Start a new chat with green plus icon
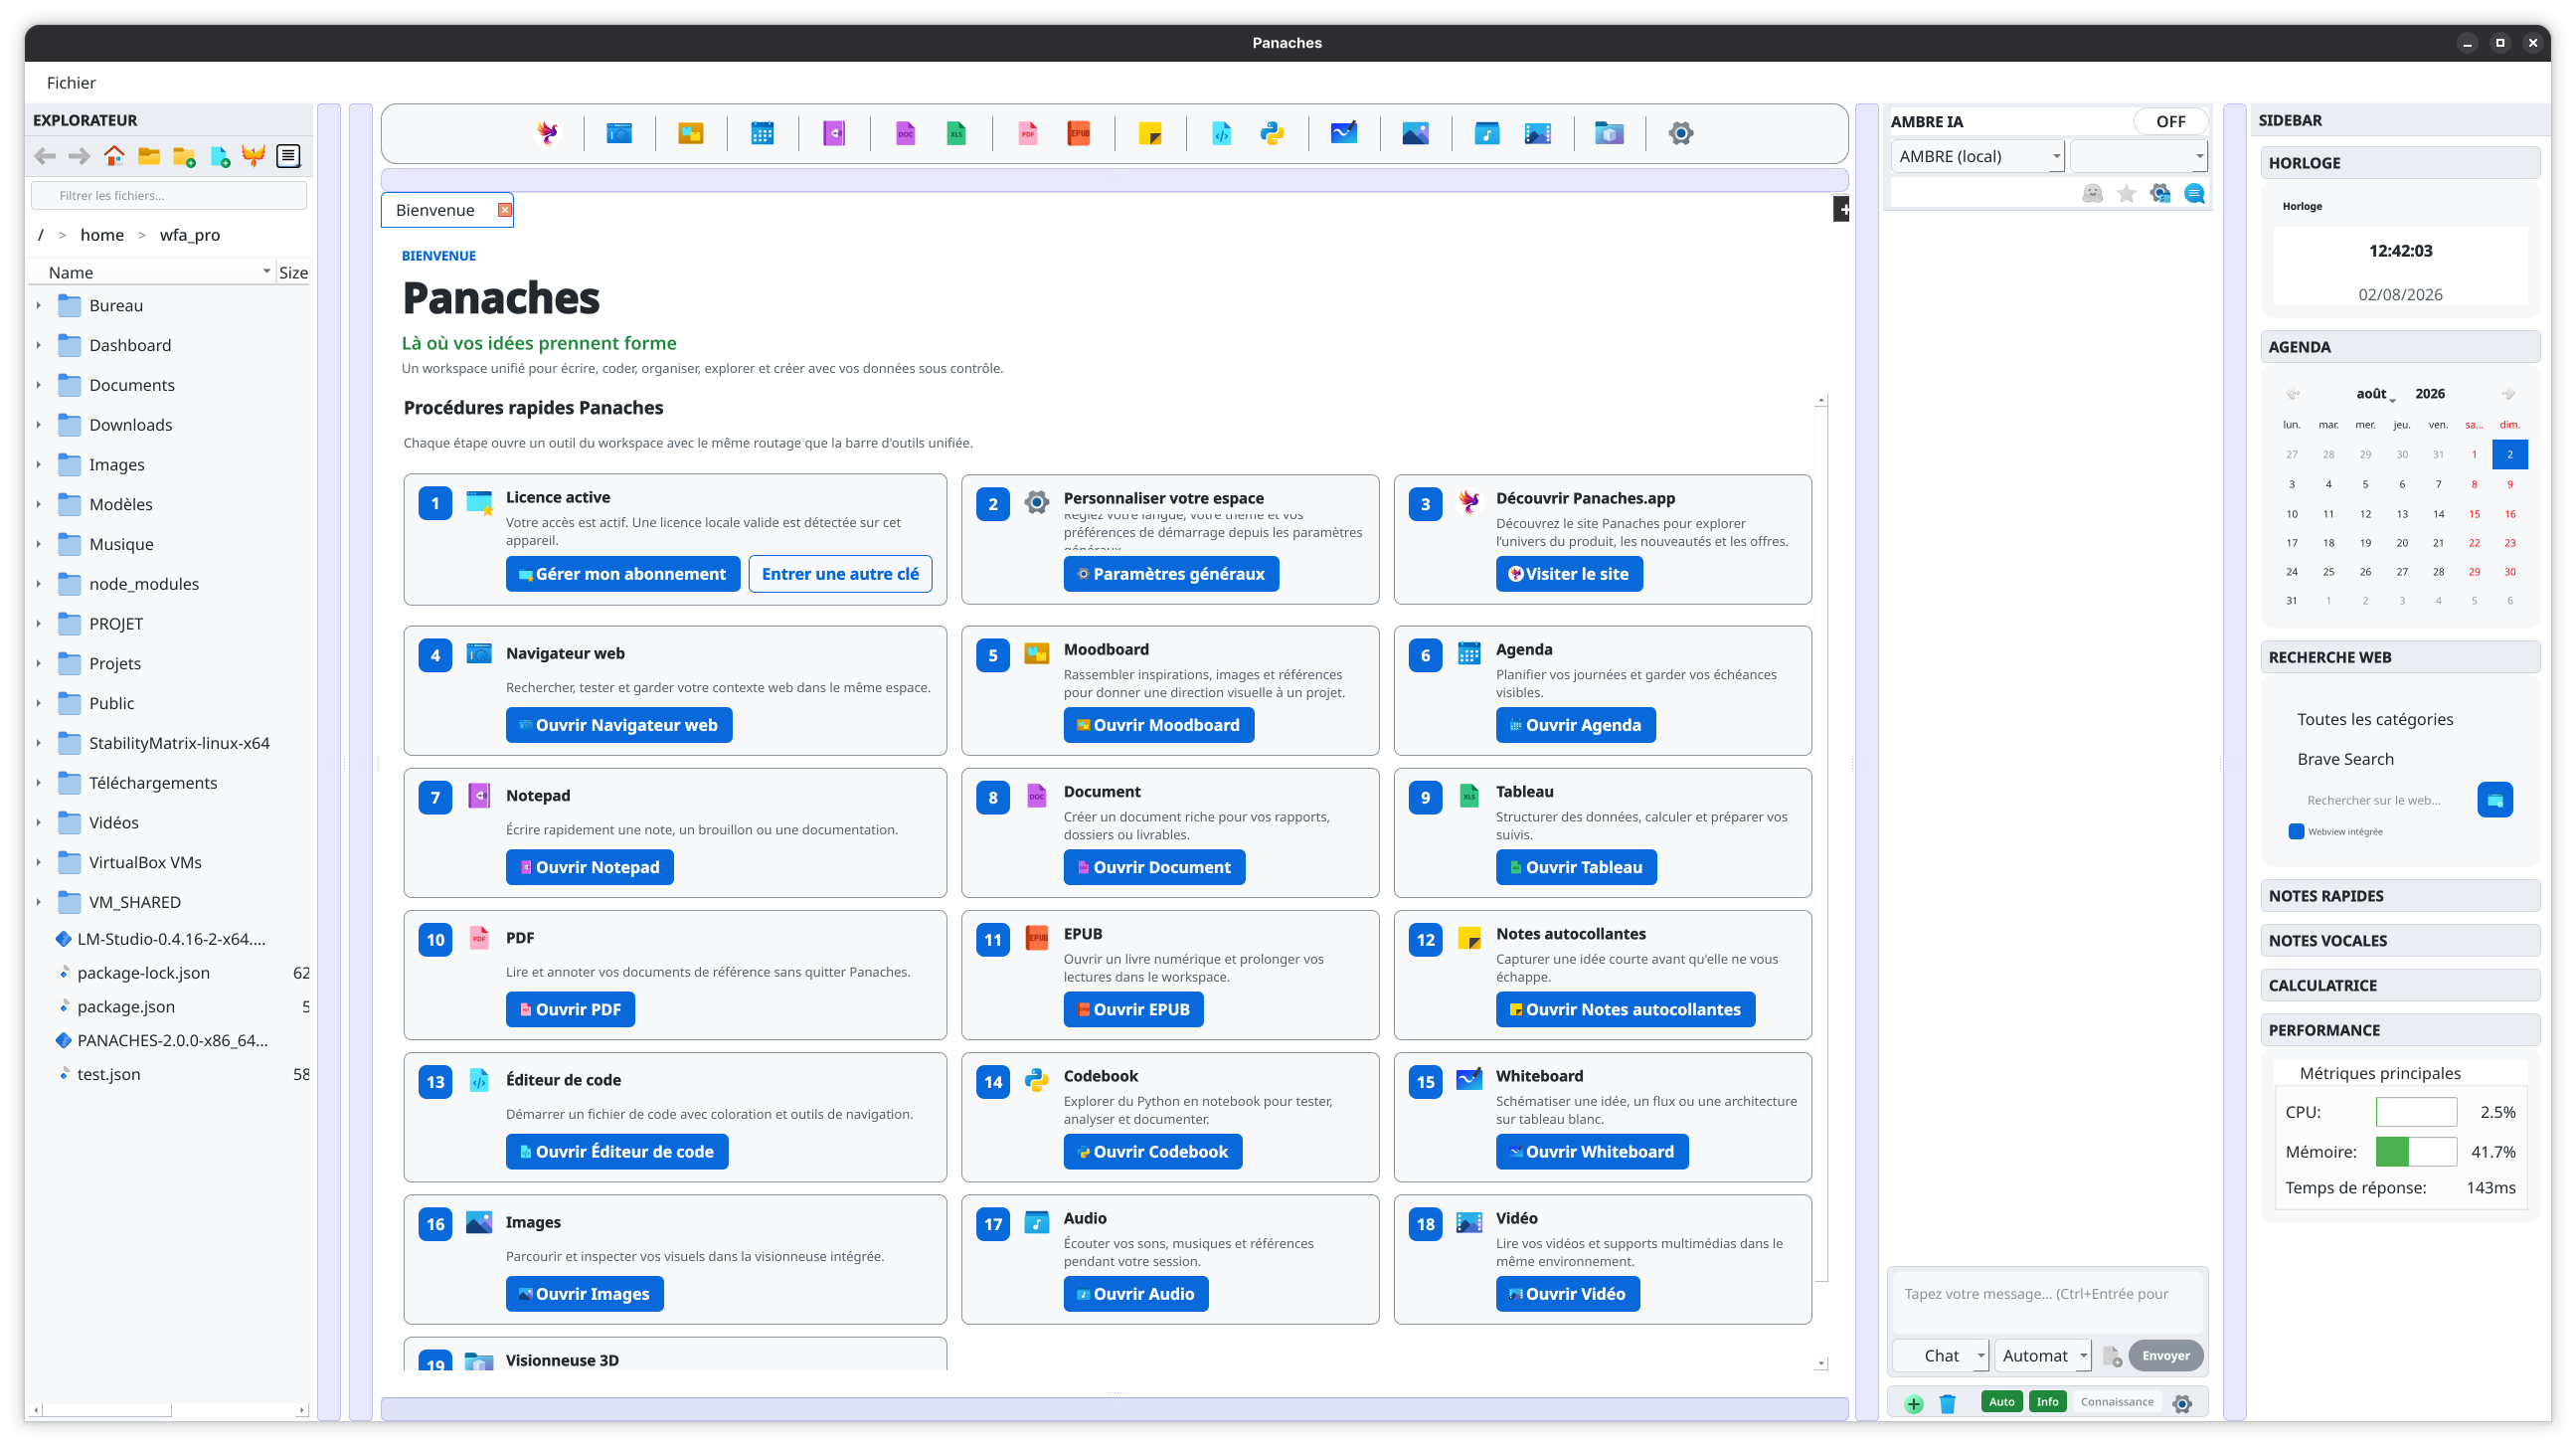Image resolution: width=2576 pixels, height=1446 pixels. point(1914,1403)
